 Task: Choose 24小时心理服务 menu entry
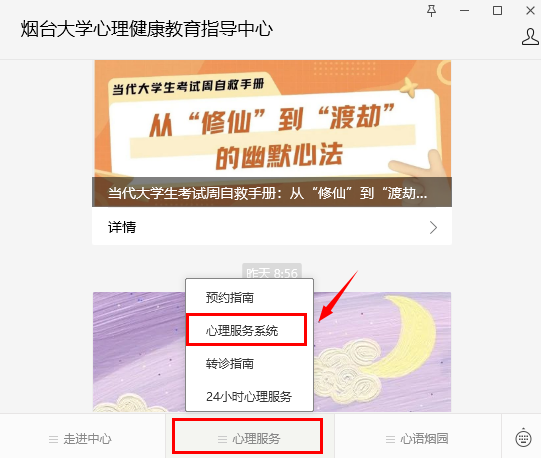click(x=249, y=396)
